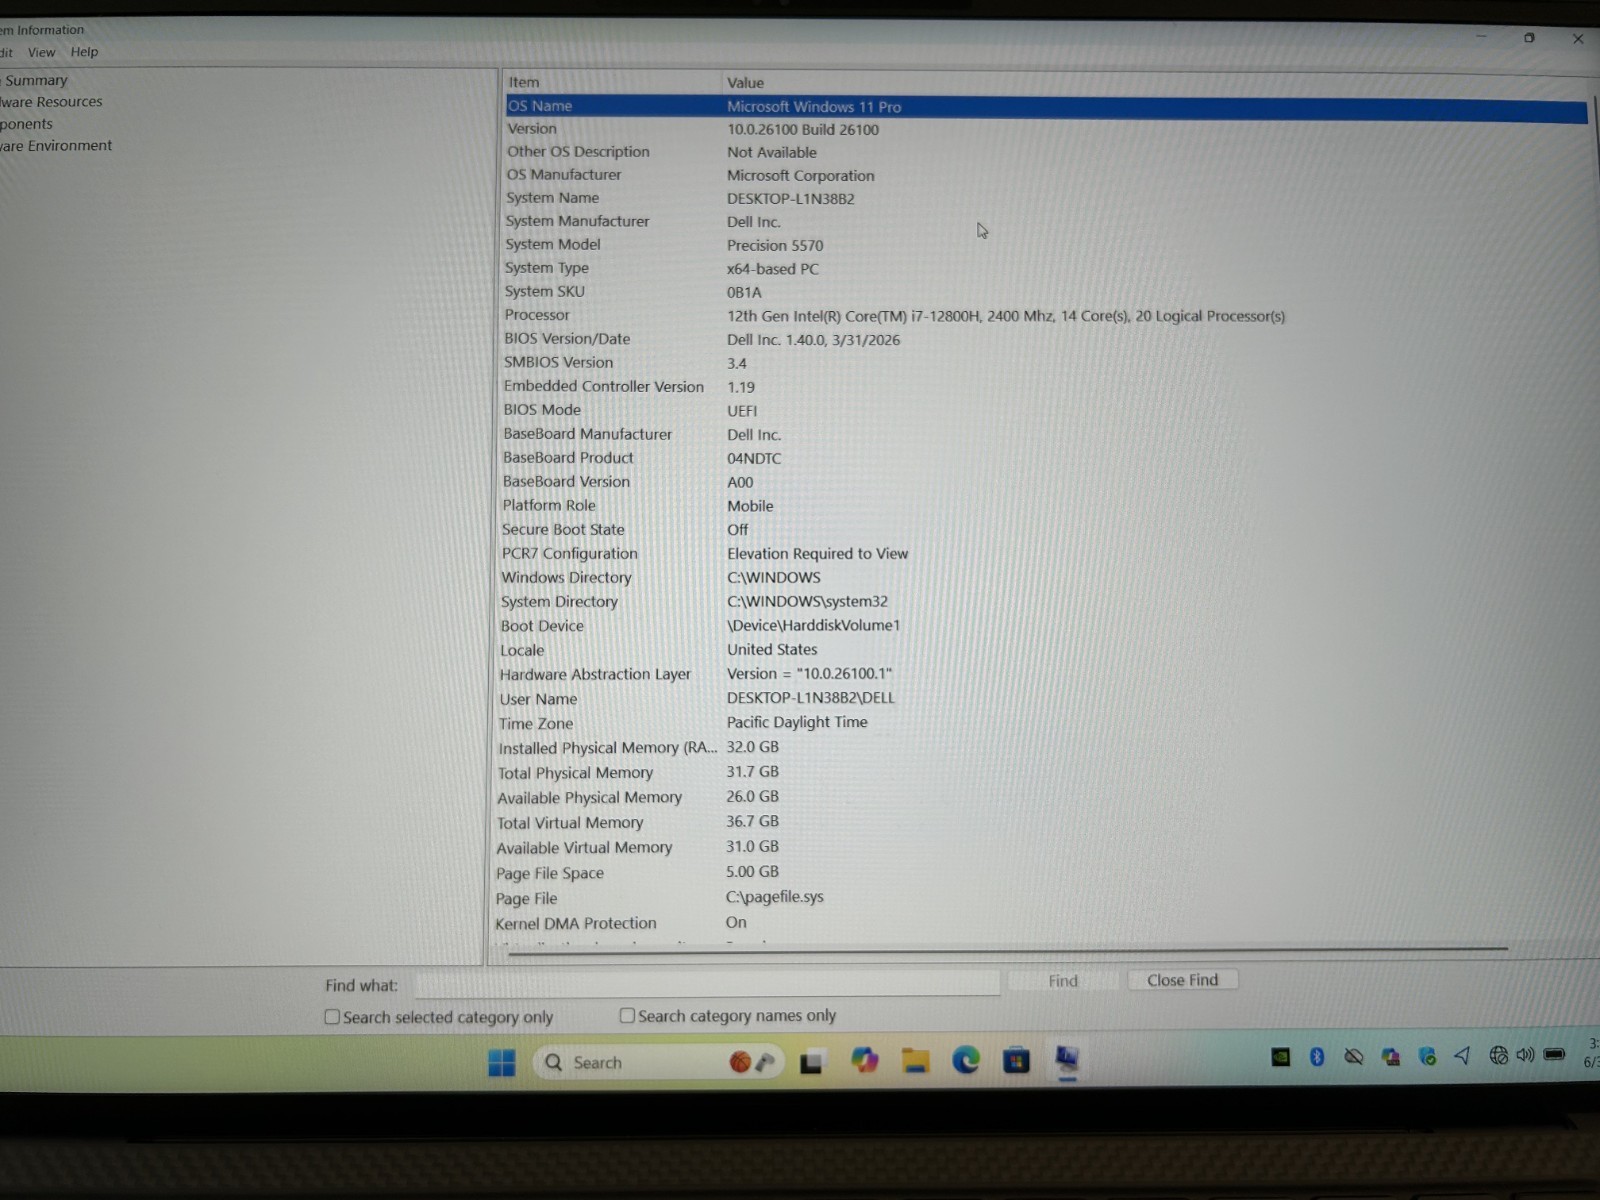The height and width of the screenshot is (1200, 1600).
Task: Open the Edit menu
Action: pyautogui.click(x=6, y=52)
